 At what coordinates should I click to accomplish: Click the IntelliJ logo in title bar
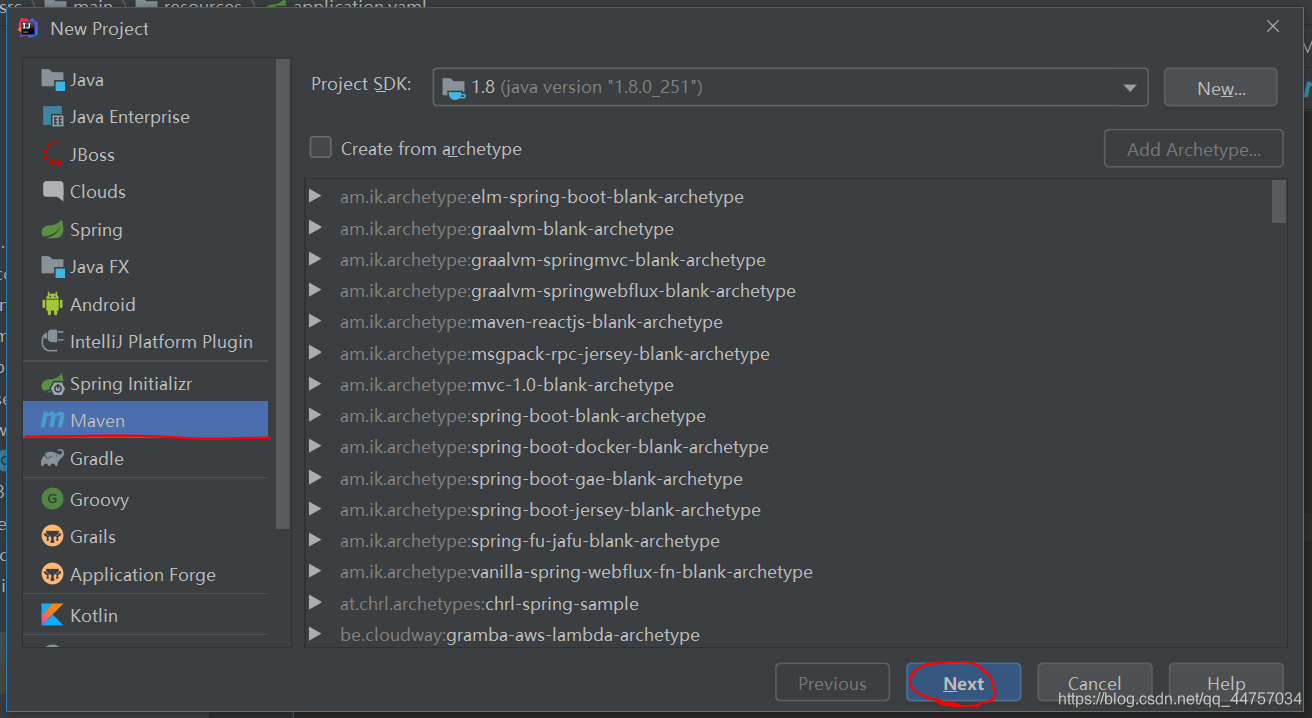[28, 28]
